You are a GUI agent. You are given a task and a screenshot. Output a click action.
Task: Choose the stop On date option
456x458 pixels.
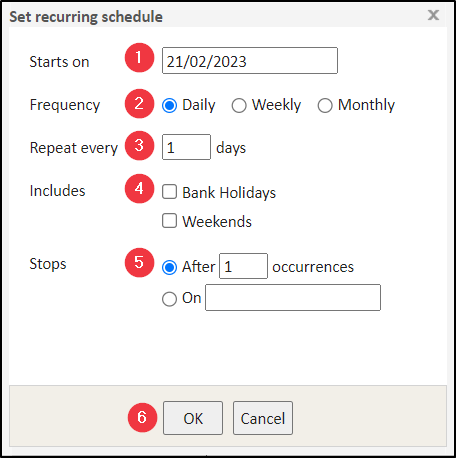(x=169, y=299)
